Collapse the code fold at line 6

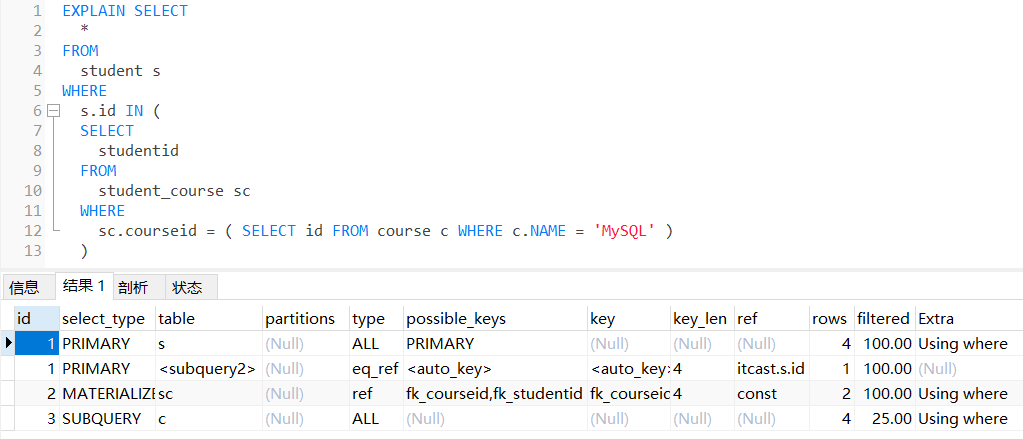click(x=53, y=111)
